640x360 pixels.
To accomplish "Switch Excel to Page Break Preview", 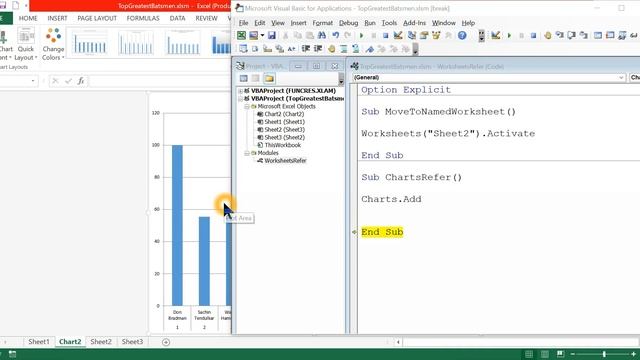I will (560, 354).
